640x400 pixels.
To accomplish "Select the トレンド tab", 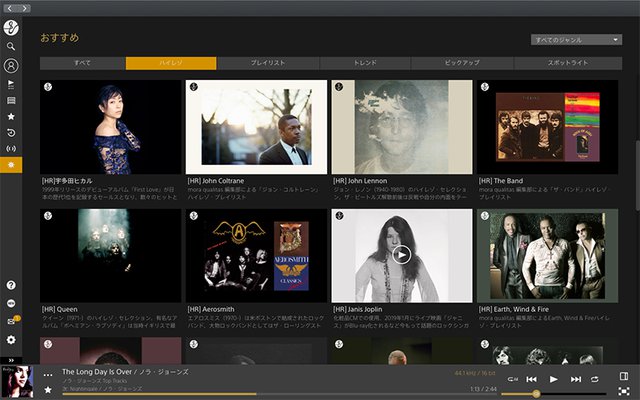I will coord(366,63).
